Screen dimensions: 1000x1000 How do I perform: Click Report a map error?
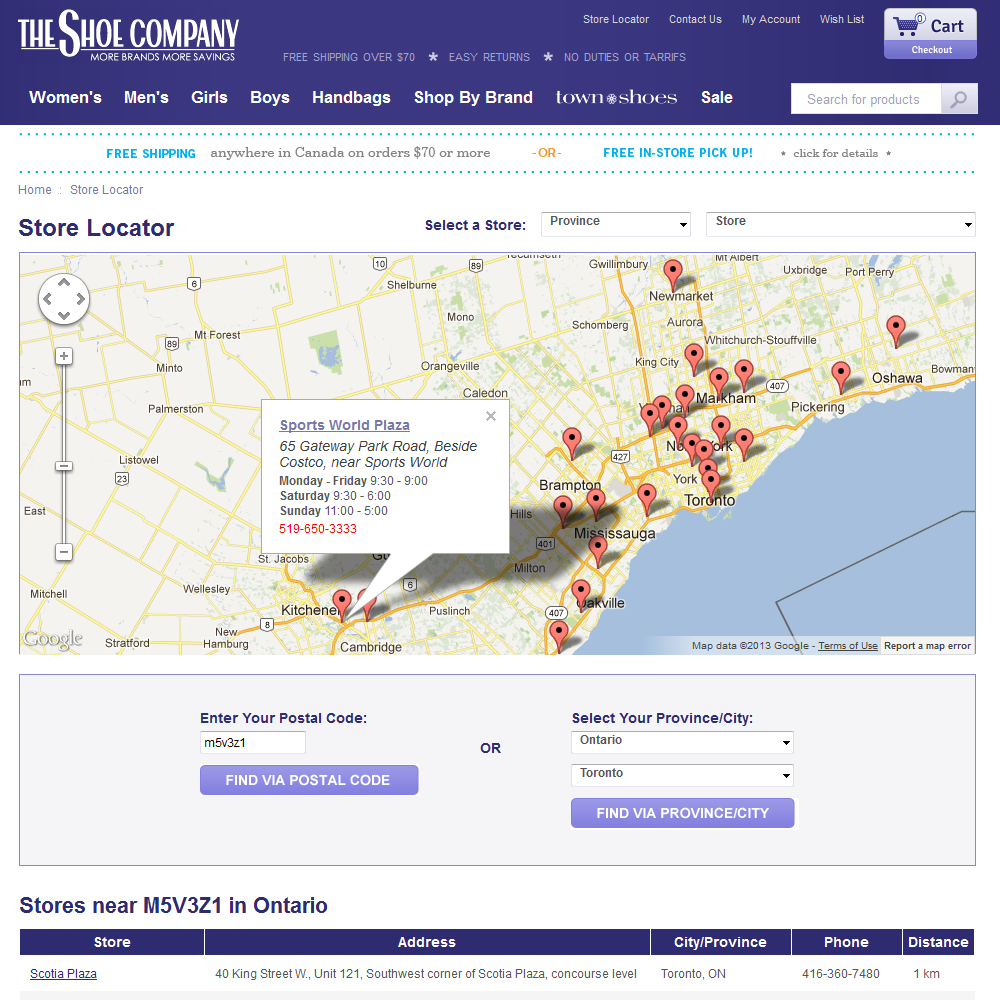click(x=927, y=645)
